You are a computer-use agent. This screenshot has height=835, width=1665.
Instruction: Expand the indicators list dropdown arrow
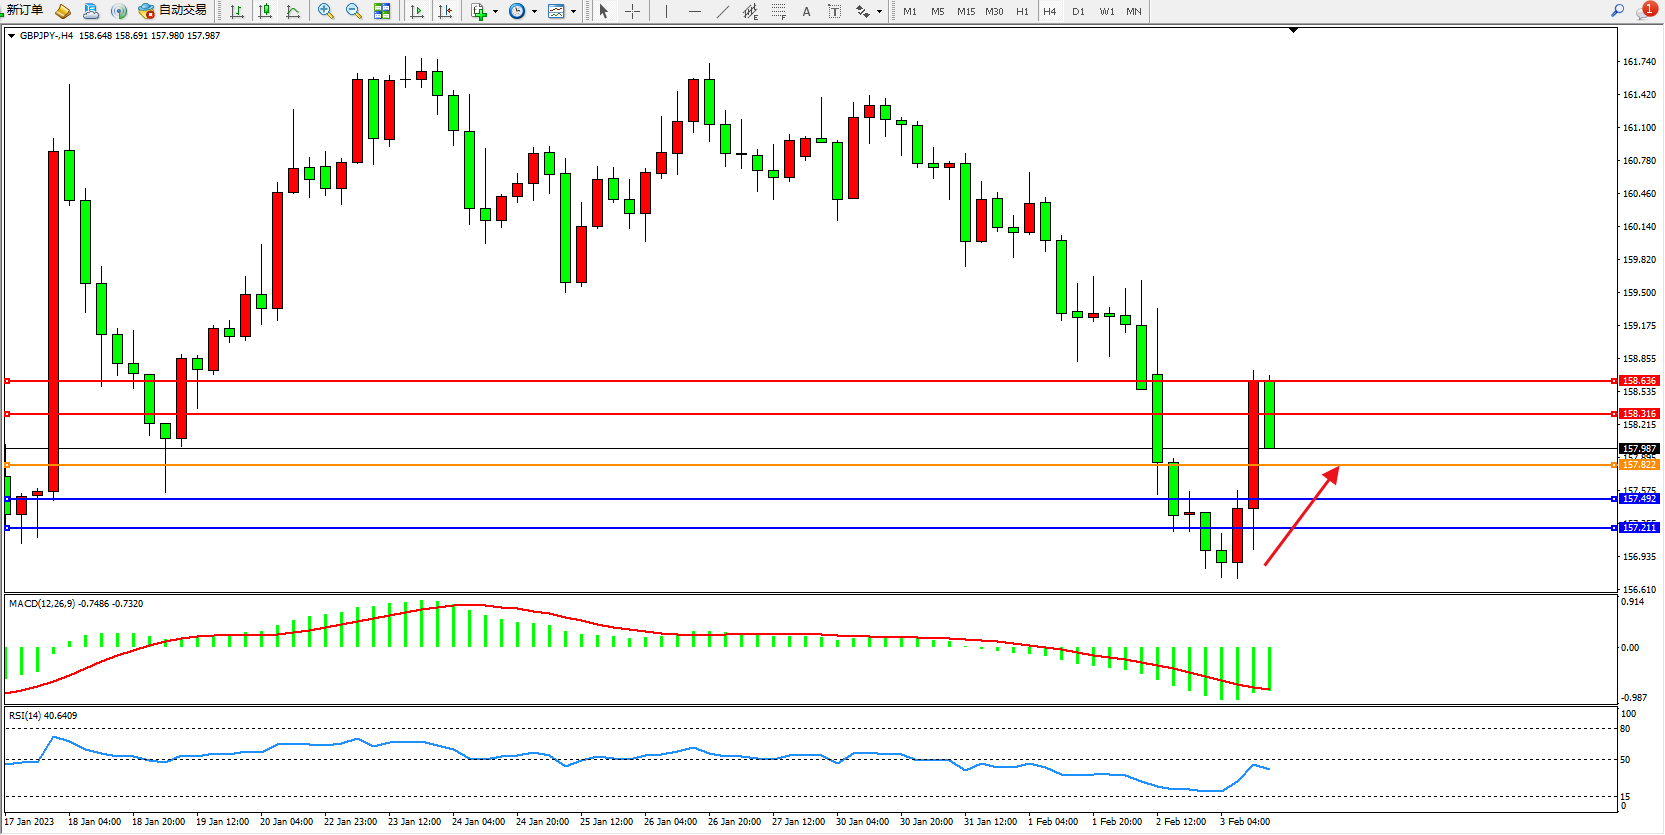pos(495,12)
